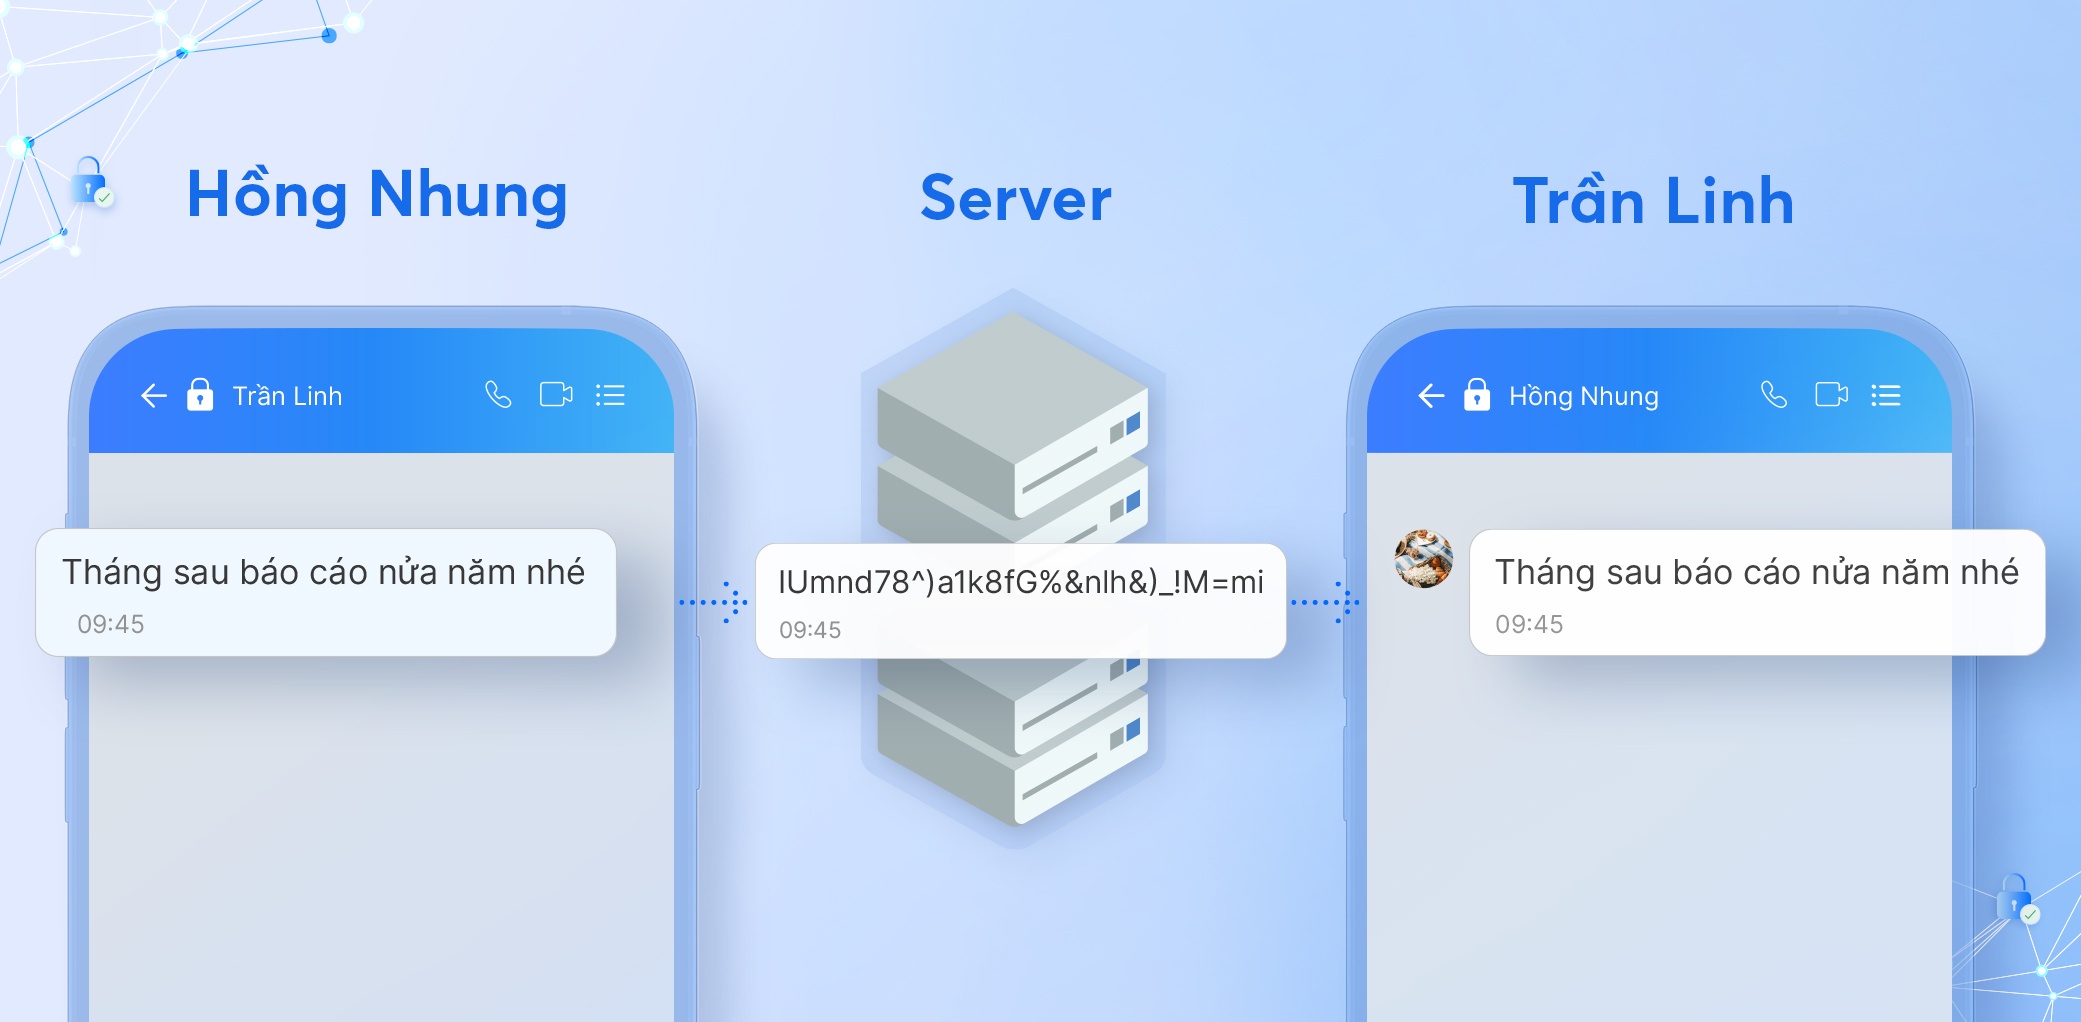The height and width of the screenshot is (1022, 2081).
Task: Start video call in Hồng Nhung chat
Action: [1831, 395]
